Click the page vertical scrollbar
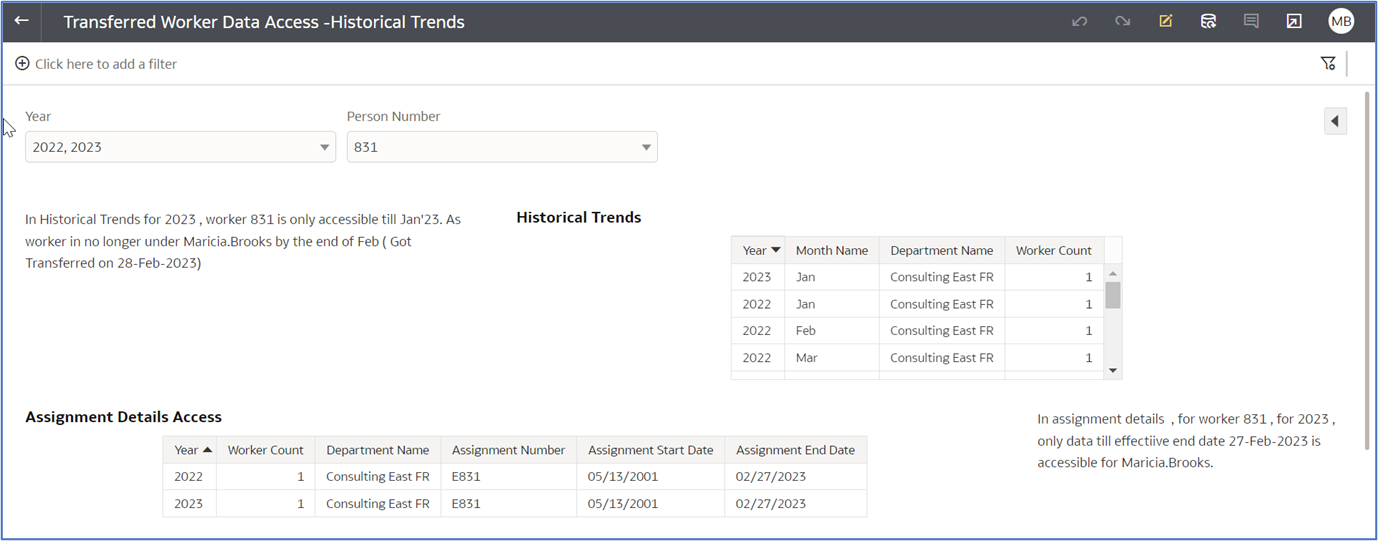Screen dimensions: 1378x541 pos(1367,270)
